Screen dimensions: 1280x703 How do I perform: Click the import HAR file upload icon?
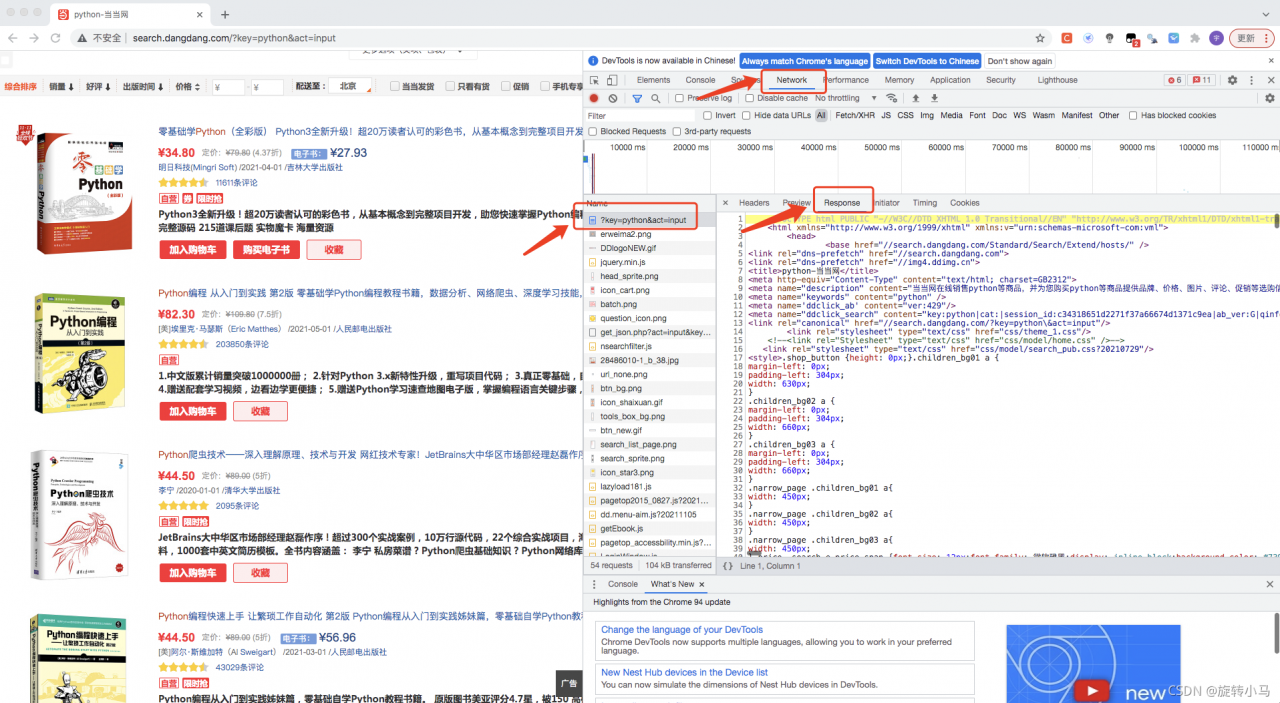[x=915, y=98]
